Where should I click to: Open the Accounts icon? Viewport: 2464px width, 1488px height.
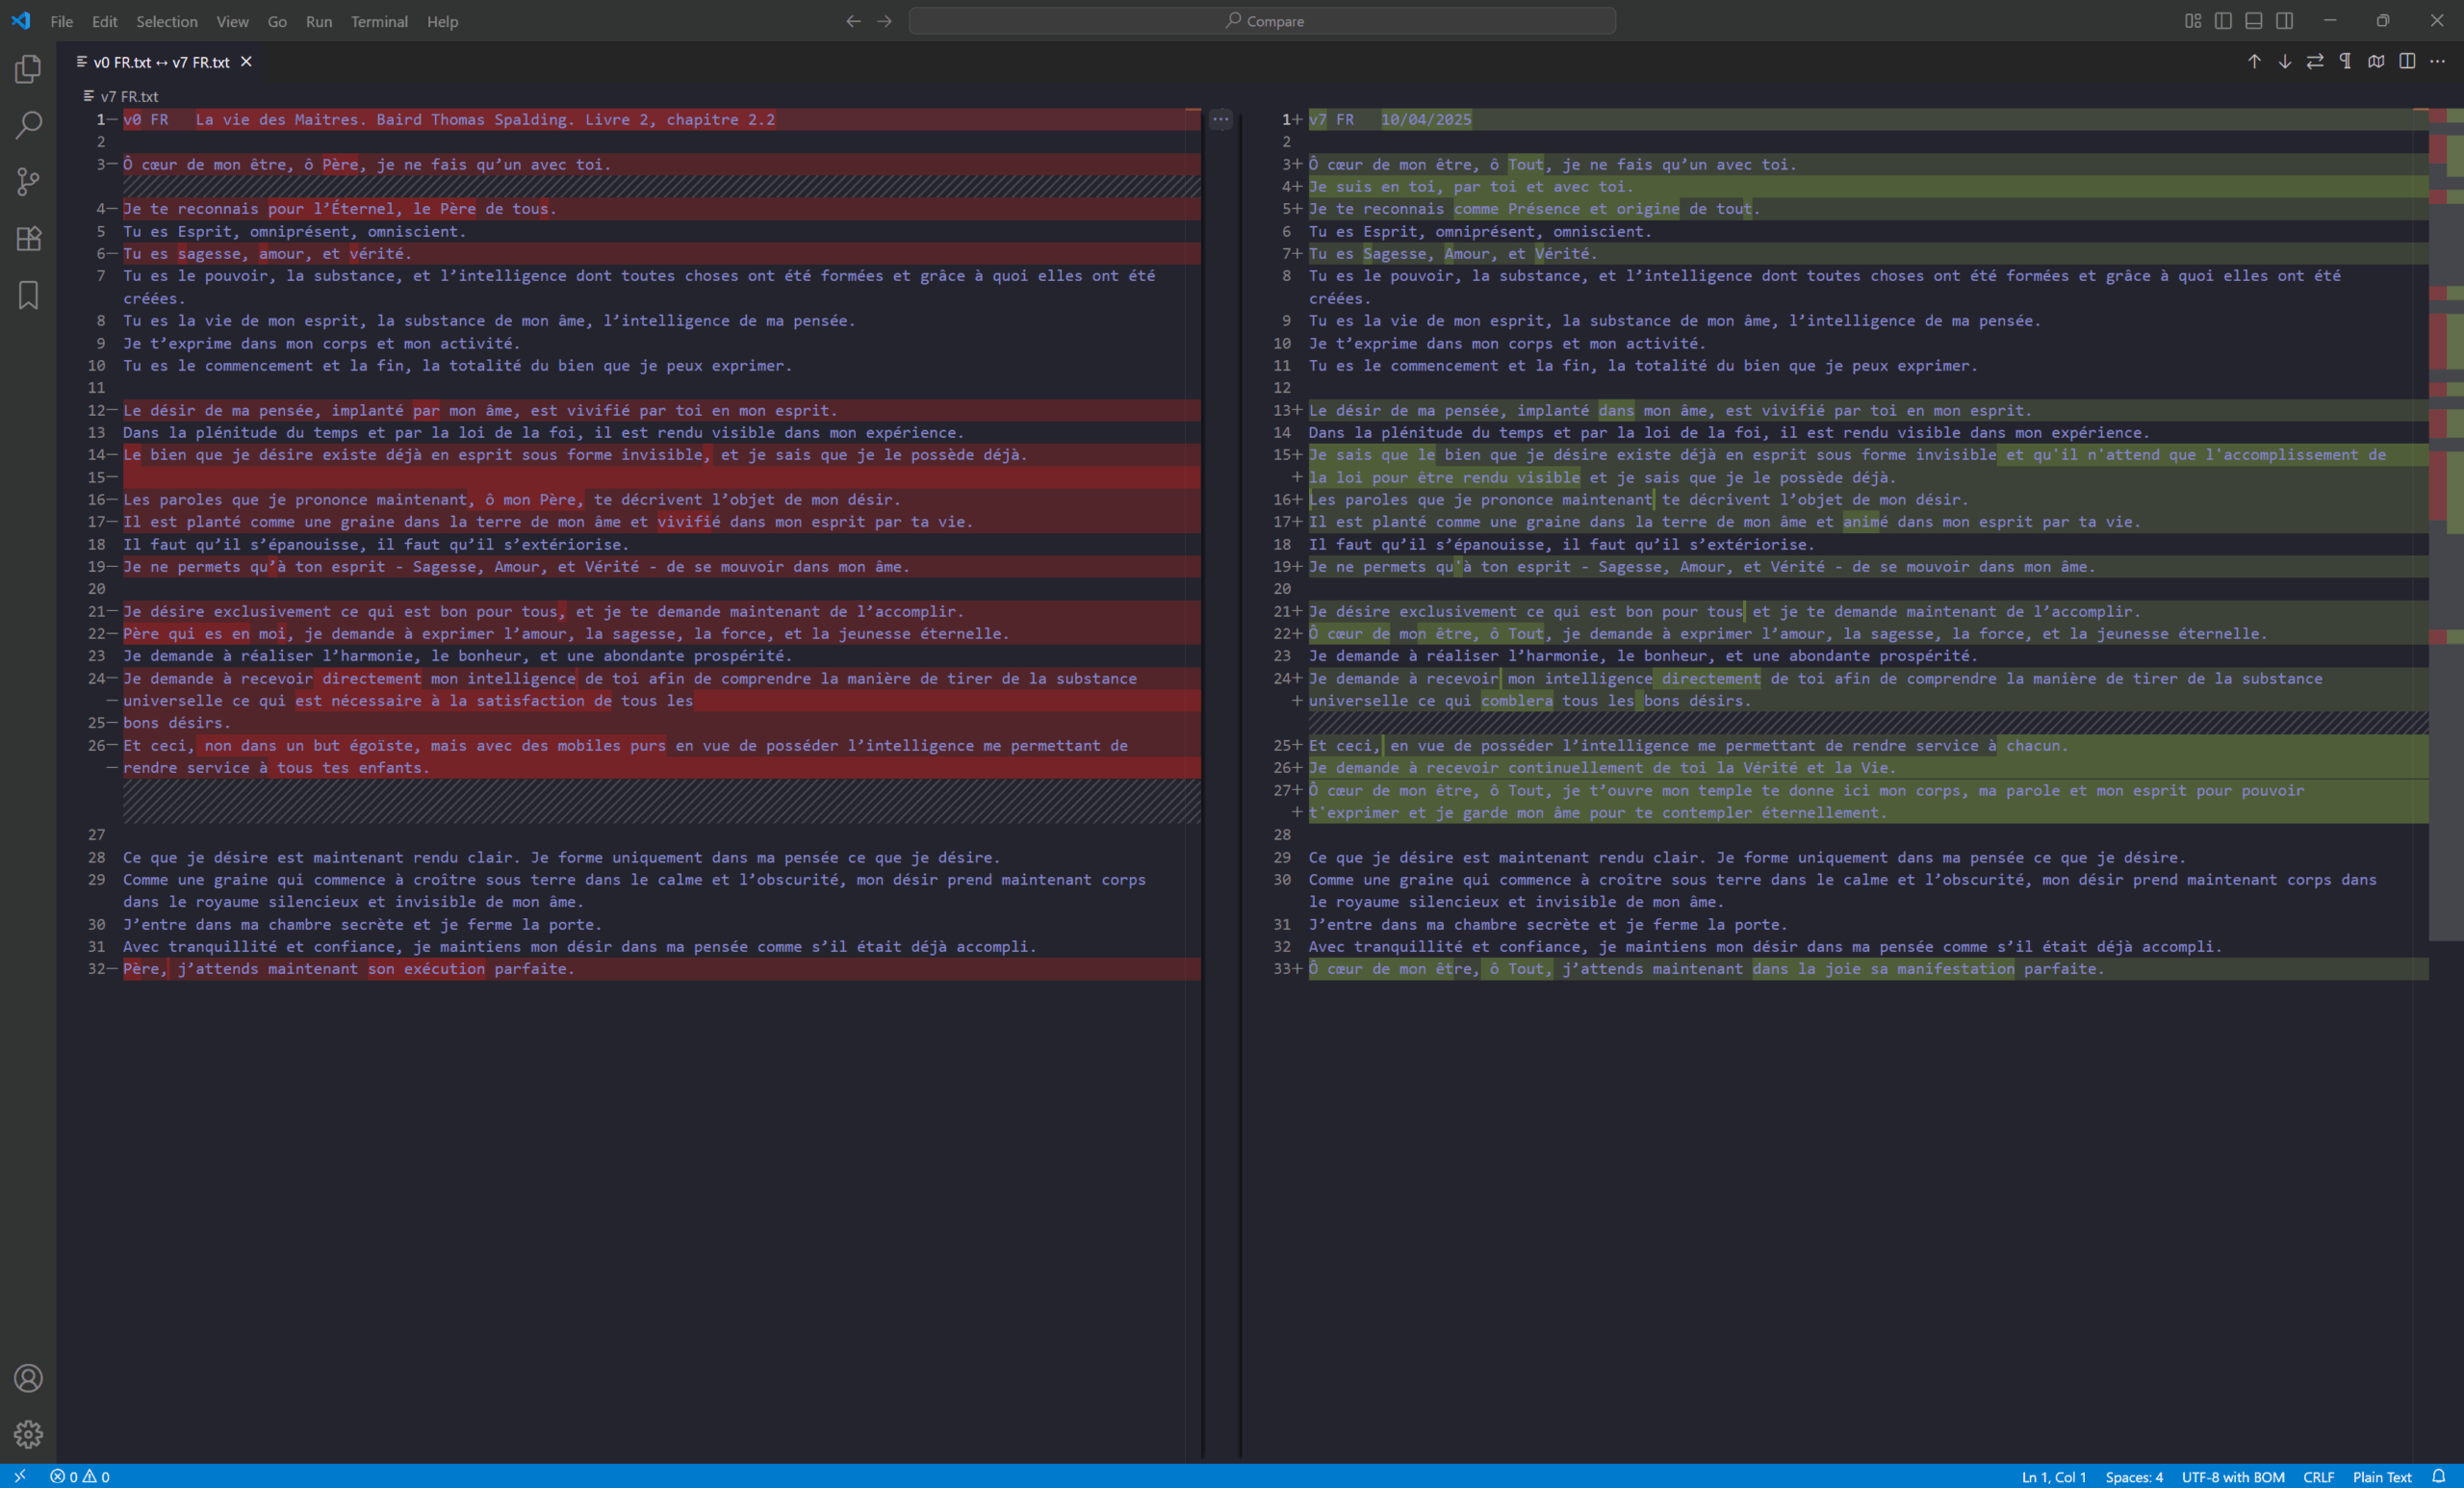[x=28, y=1378]
